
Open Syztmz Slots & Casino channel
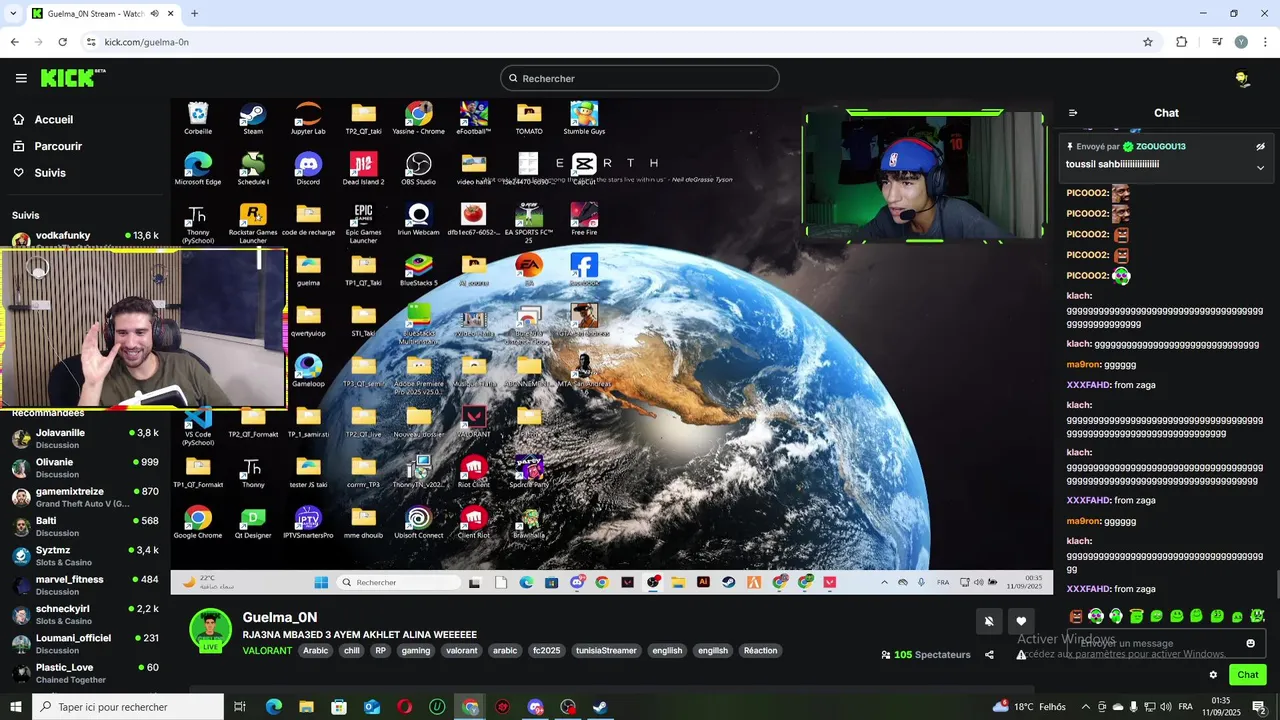click(x=85, y=555)
